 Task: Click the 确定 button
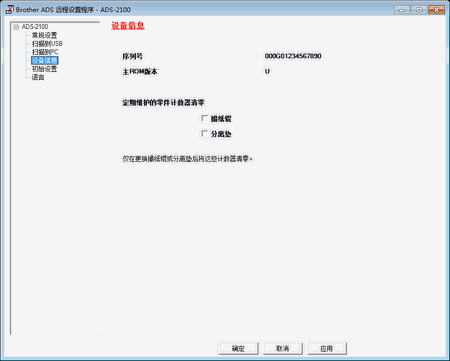[x=238, y=348]
